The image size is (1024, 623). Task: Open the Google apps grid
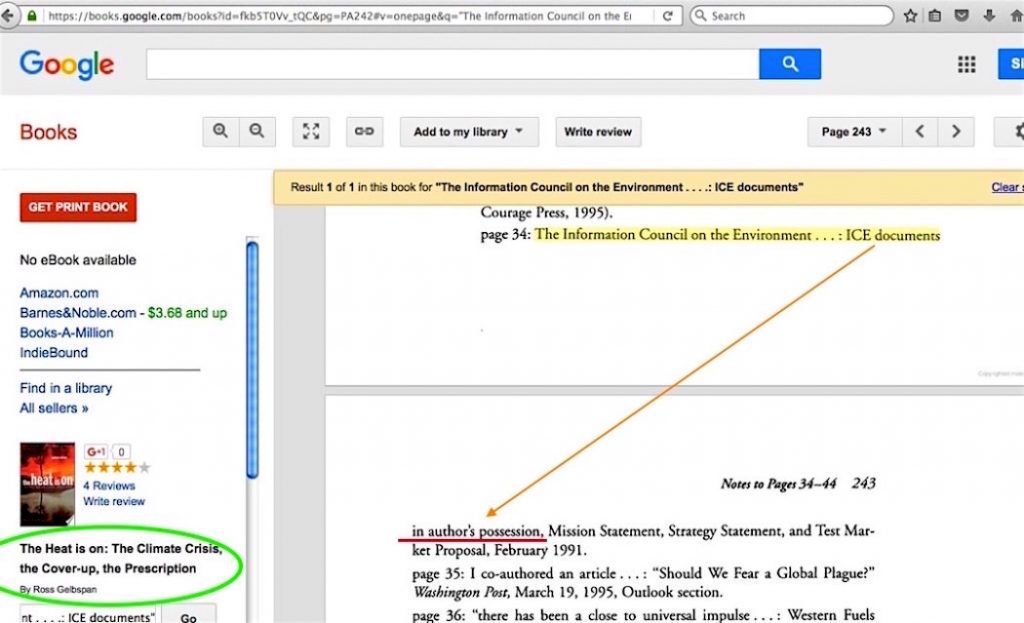tap(966, 65)
